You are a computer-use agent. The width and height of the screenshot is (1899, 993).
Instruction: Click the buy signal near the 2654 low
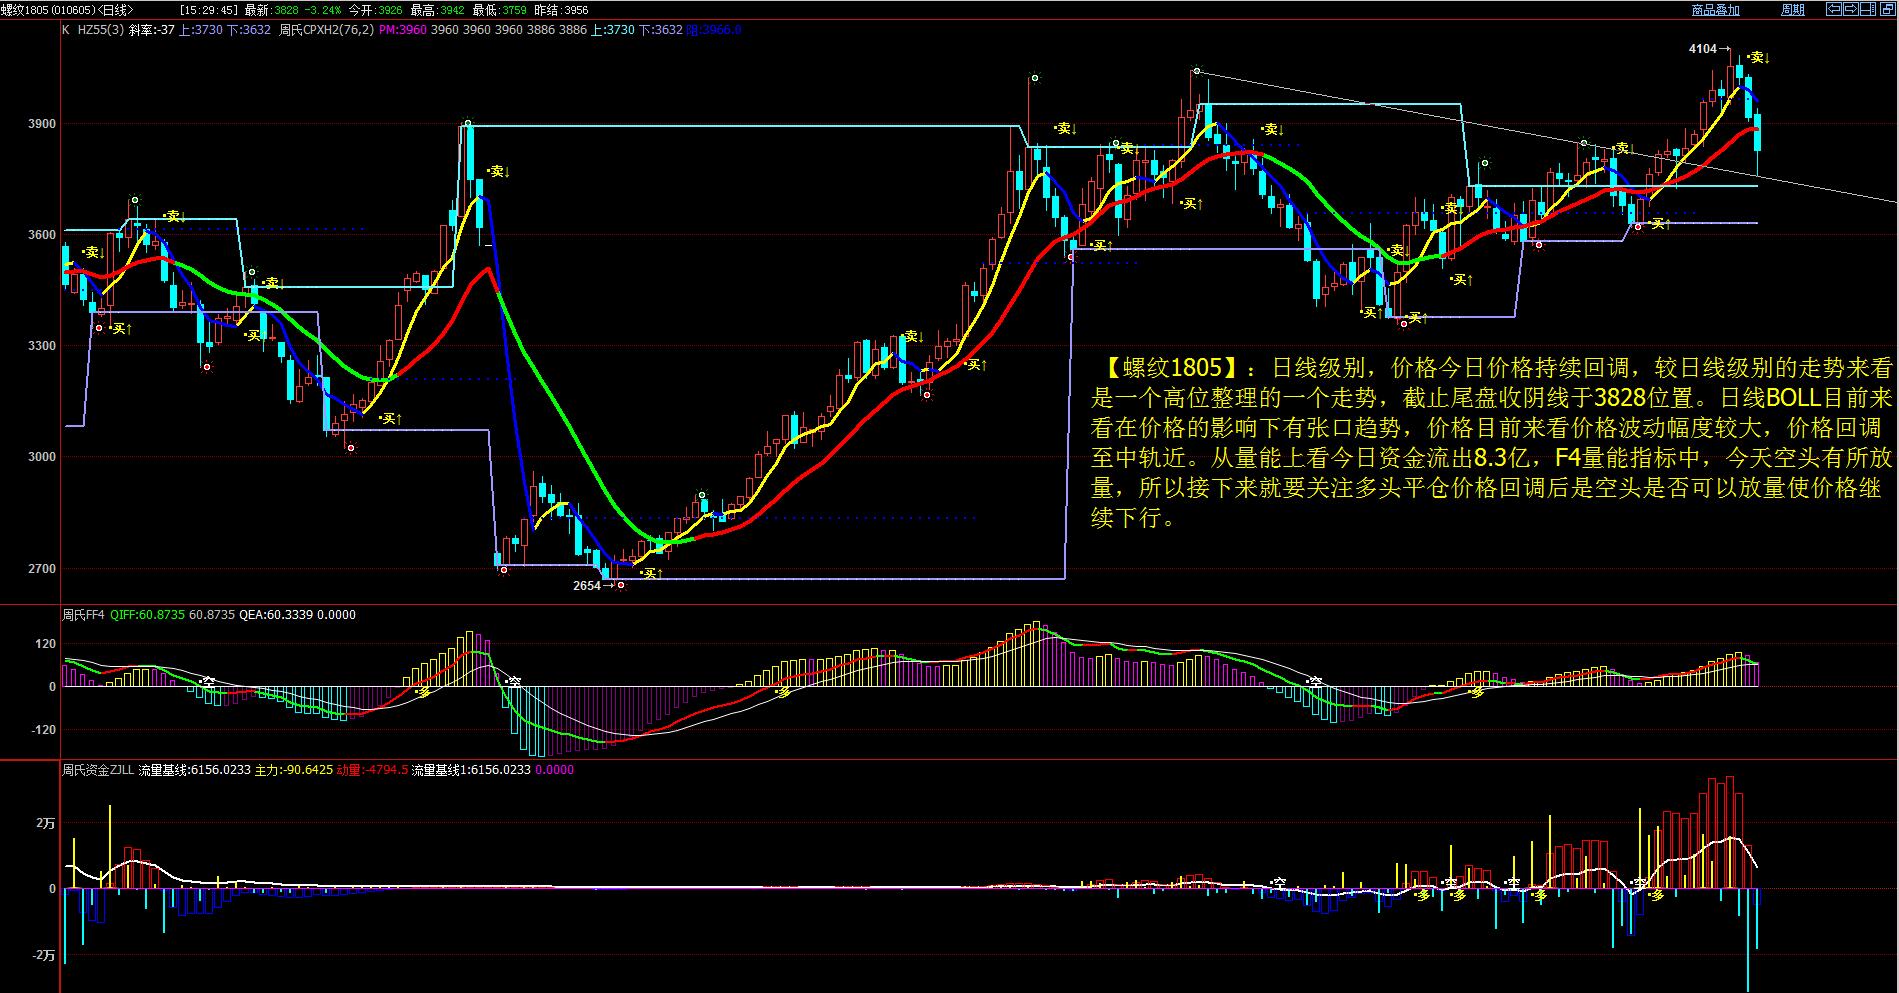pos(651,573)
